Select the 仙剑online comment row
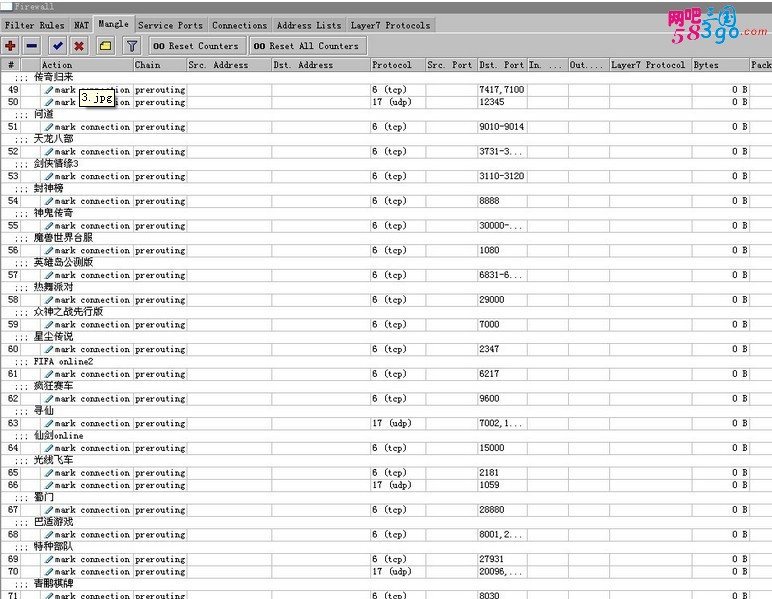 coord(386,436)
